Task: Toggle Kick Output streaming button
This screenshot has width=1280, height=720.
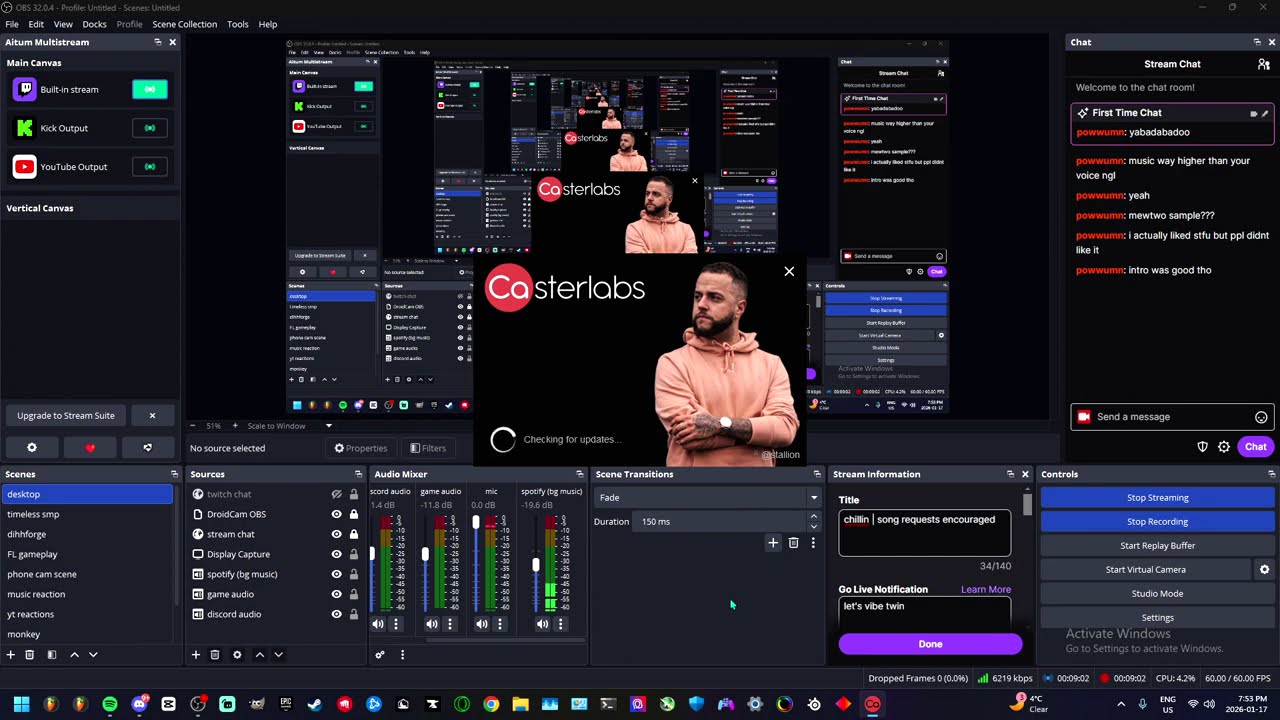Action: coord(150,128)
